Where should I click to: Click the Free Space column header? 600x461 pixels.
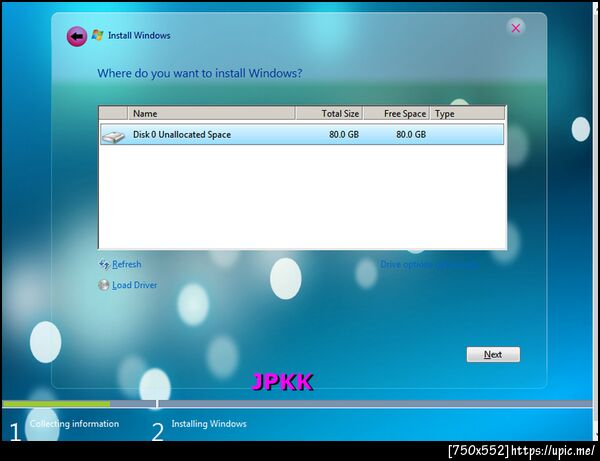[396, 114]
